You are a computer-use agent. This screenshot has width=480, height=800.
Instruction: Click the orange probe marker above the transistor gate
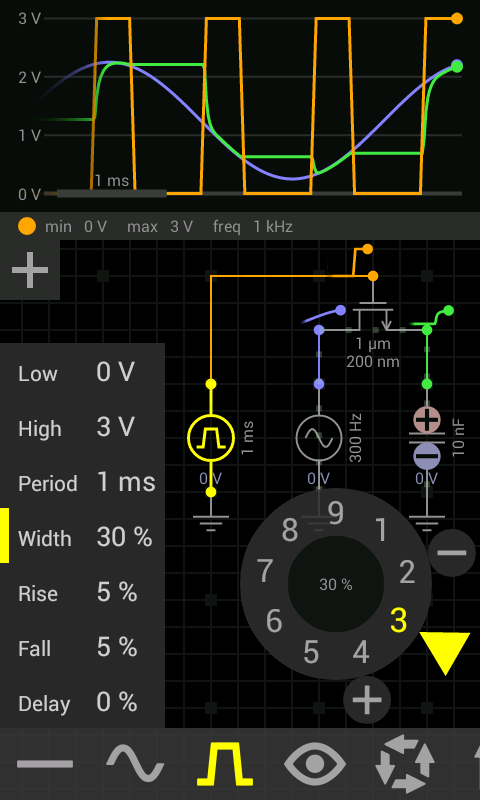(367, 249)
